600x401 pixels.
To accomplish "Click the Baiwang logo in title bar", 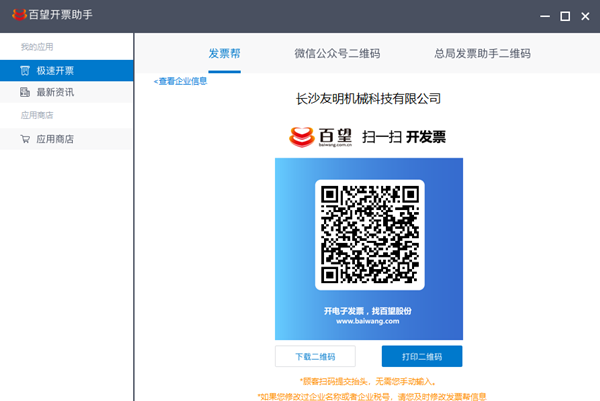I will pyautogui.click(x=19, y=15).
